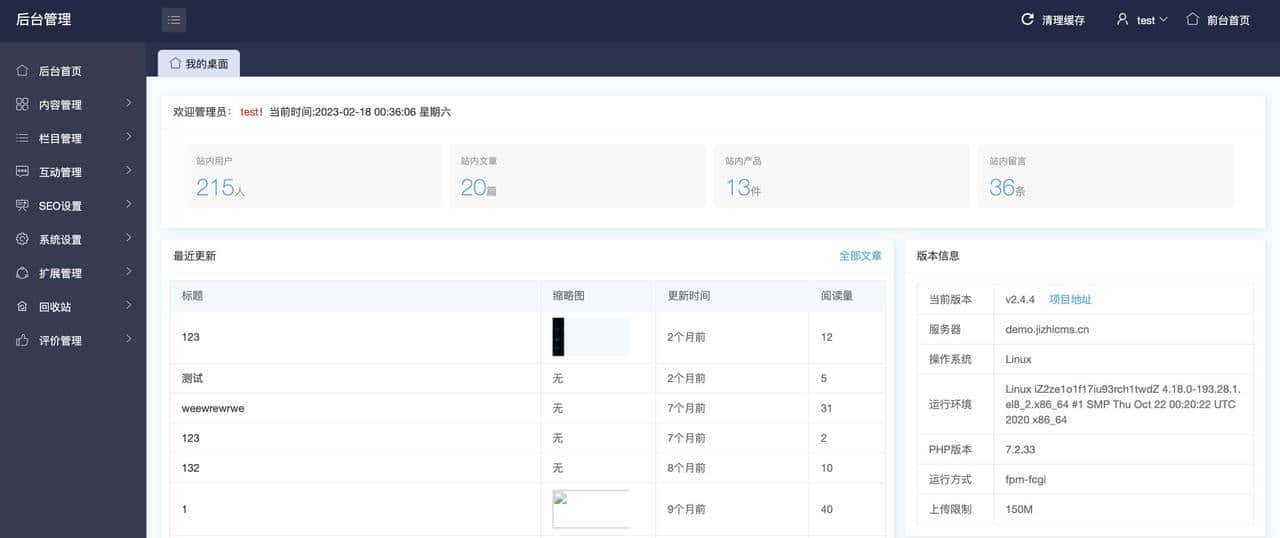This screenshot has height=538, width=1280.
Task: Click the fpm-fcgi value
Action: coord(1025,480)
